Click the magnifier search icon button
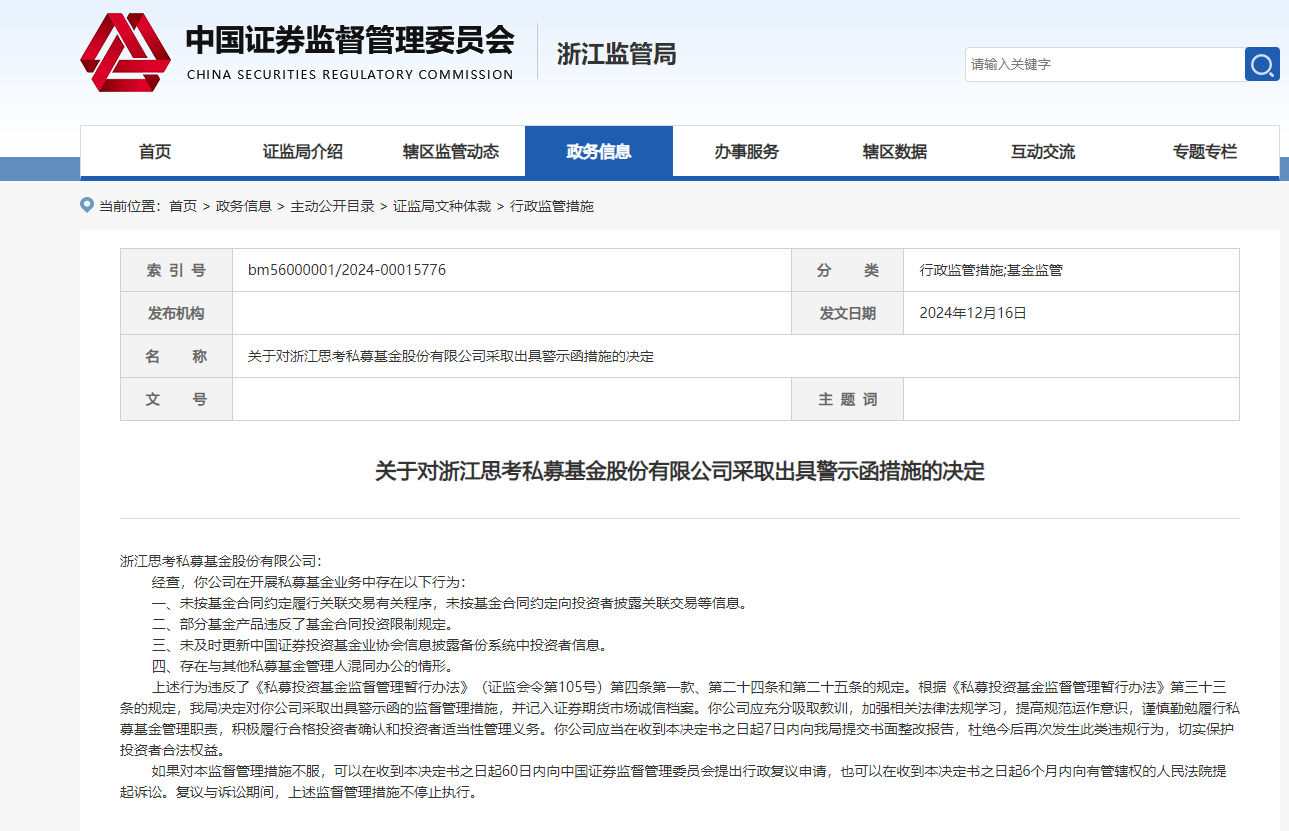 coord(1262,65)
